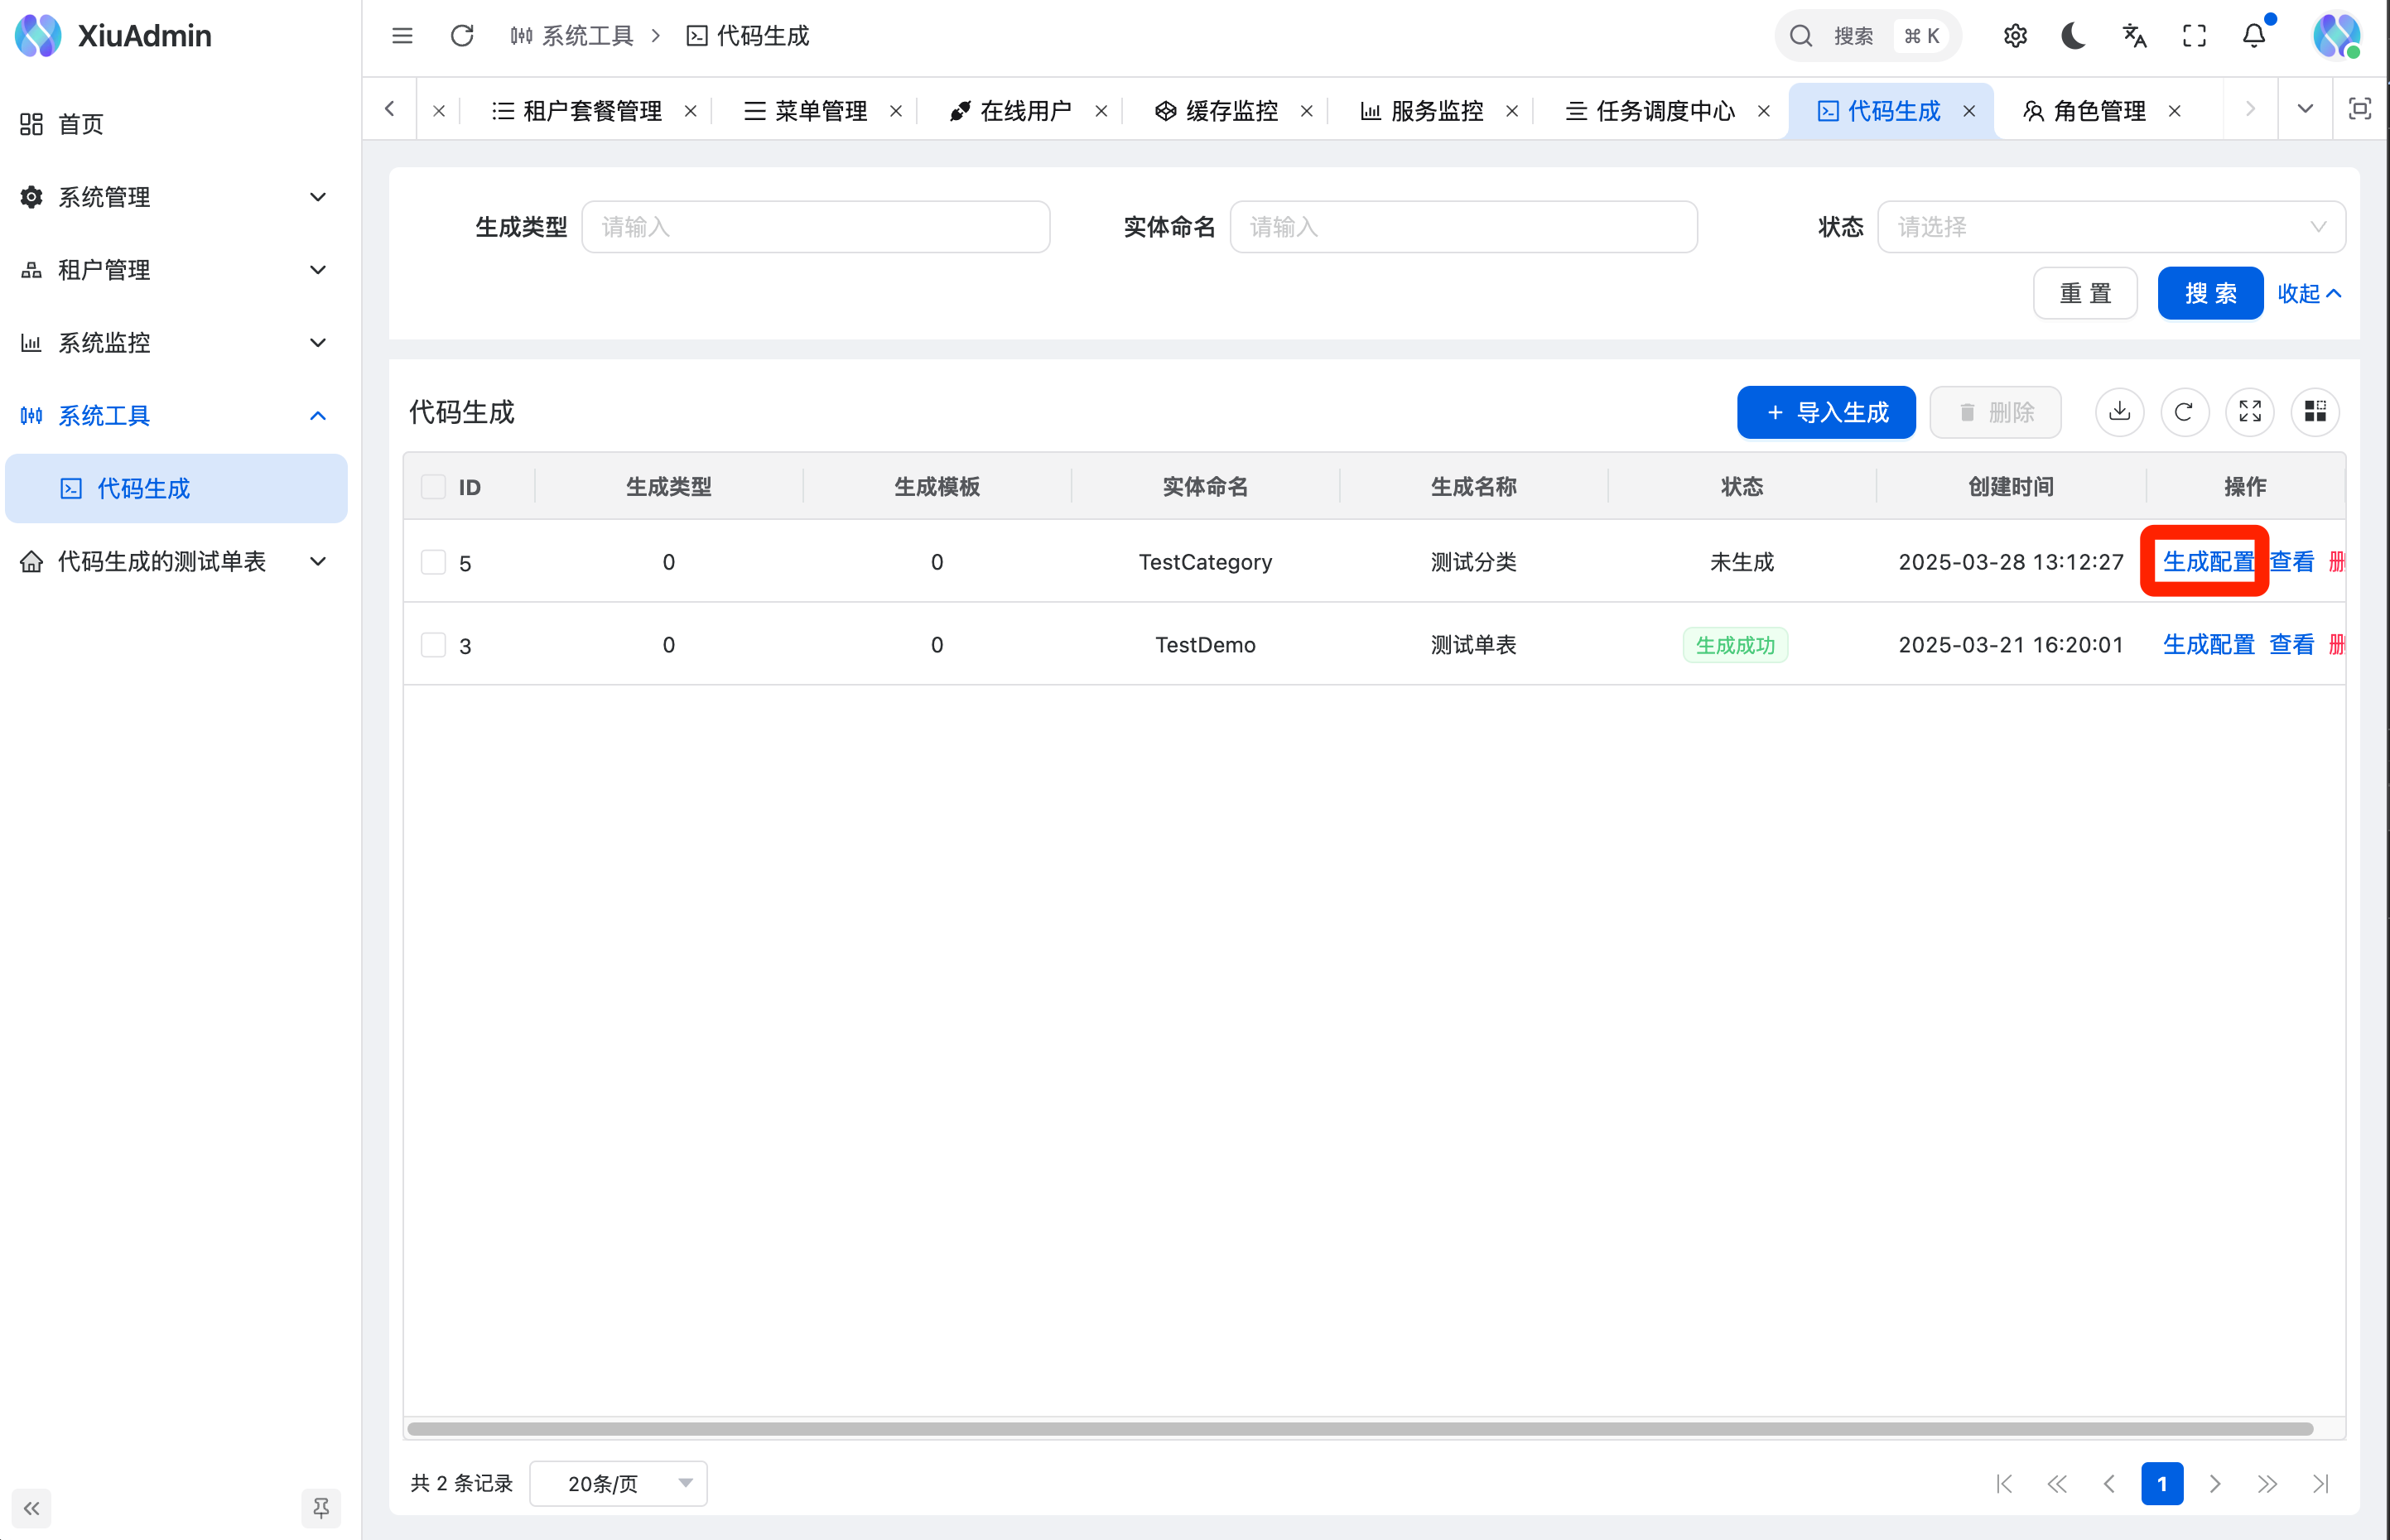The width and height of the screenshot is (2390, 1540).
Task: Check the checkbox for row ID 3
Action: [433, 645]
